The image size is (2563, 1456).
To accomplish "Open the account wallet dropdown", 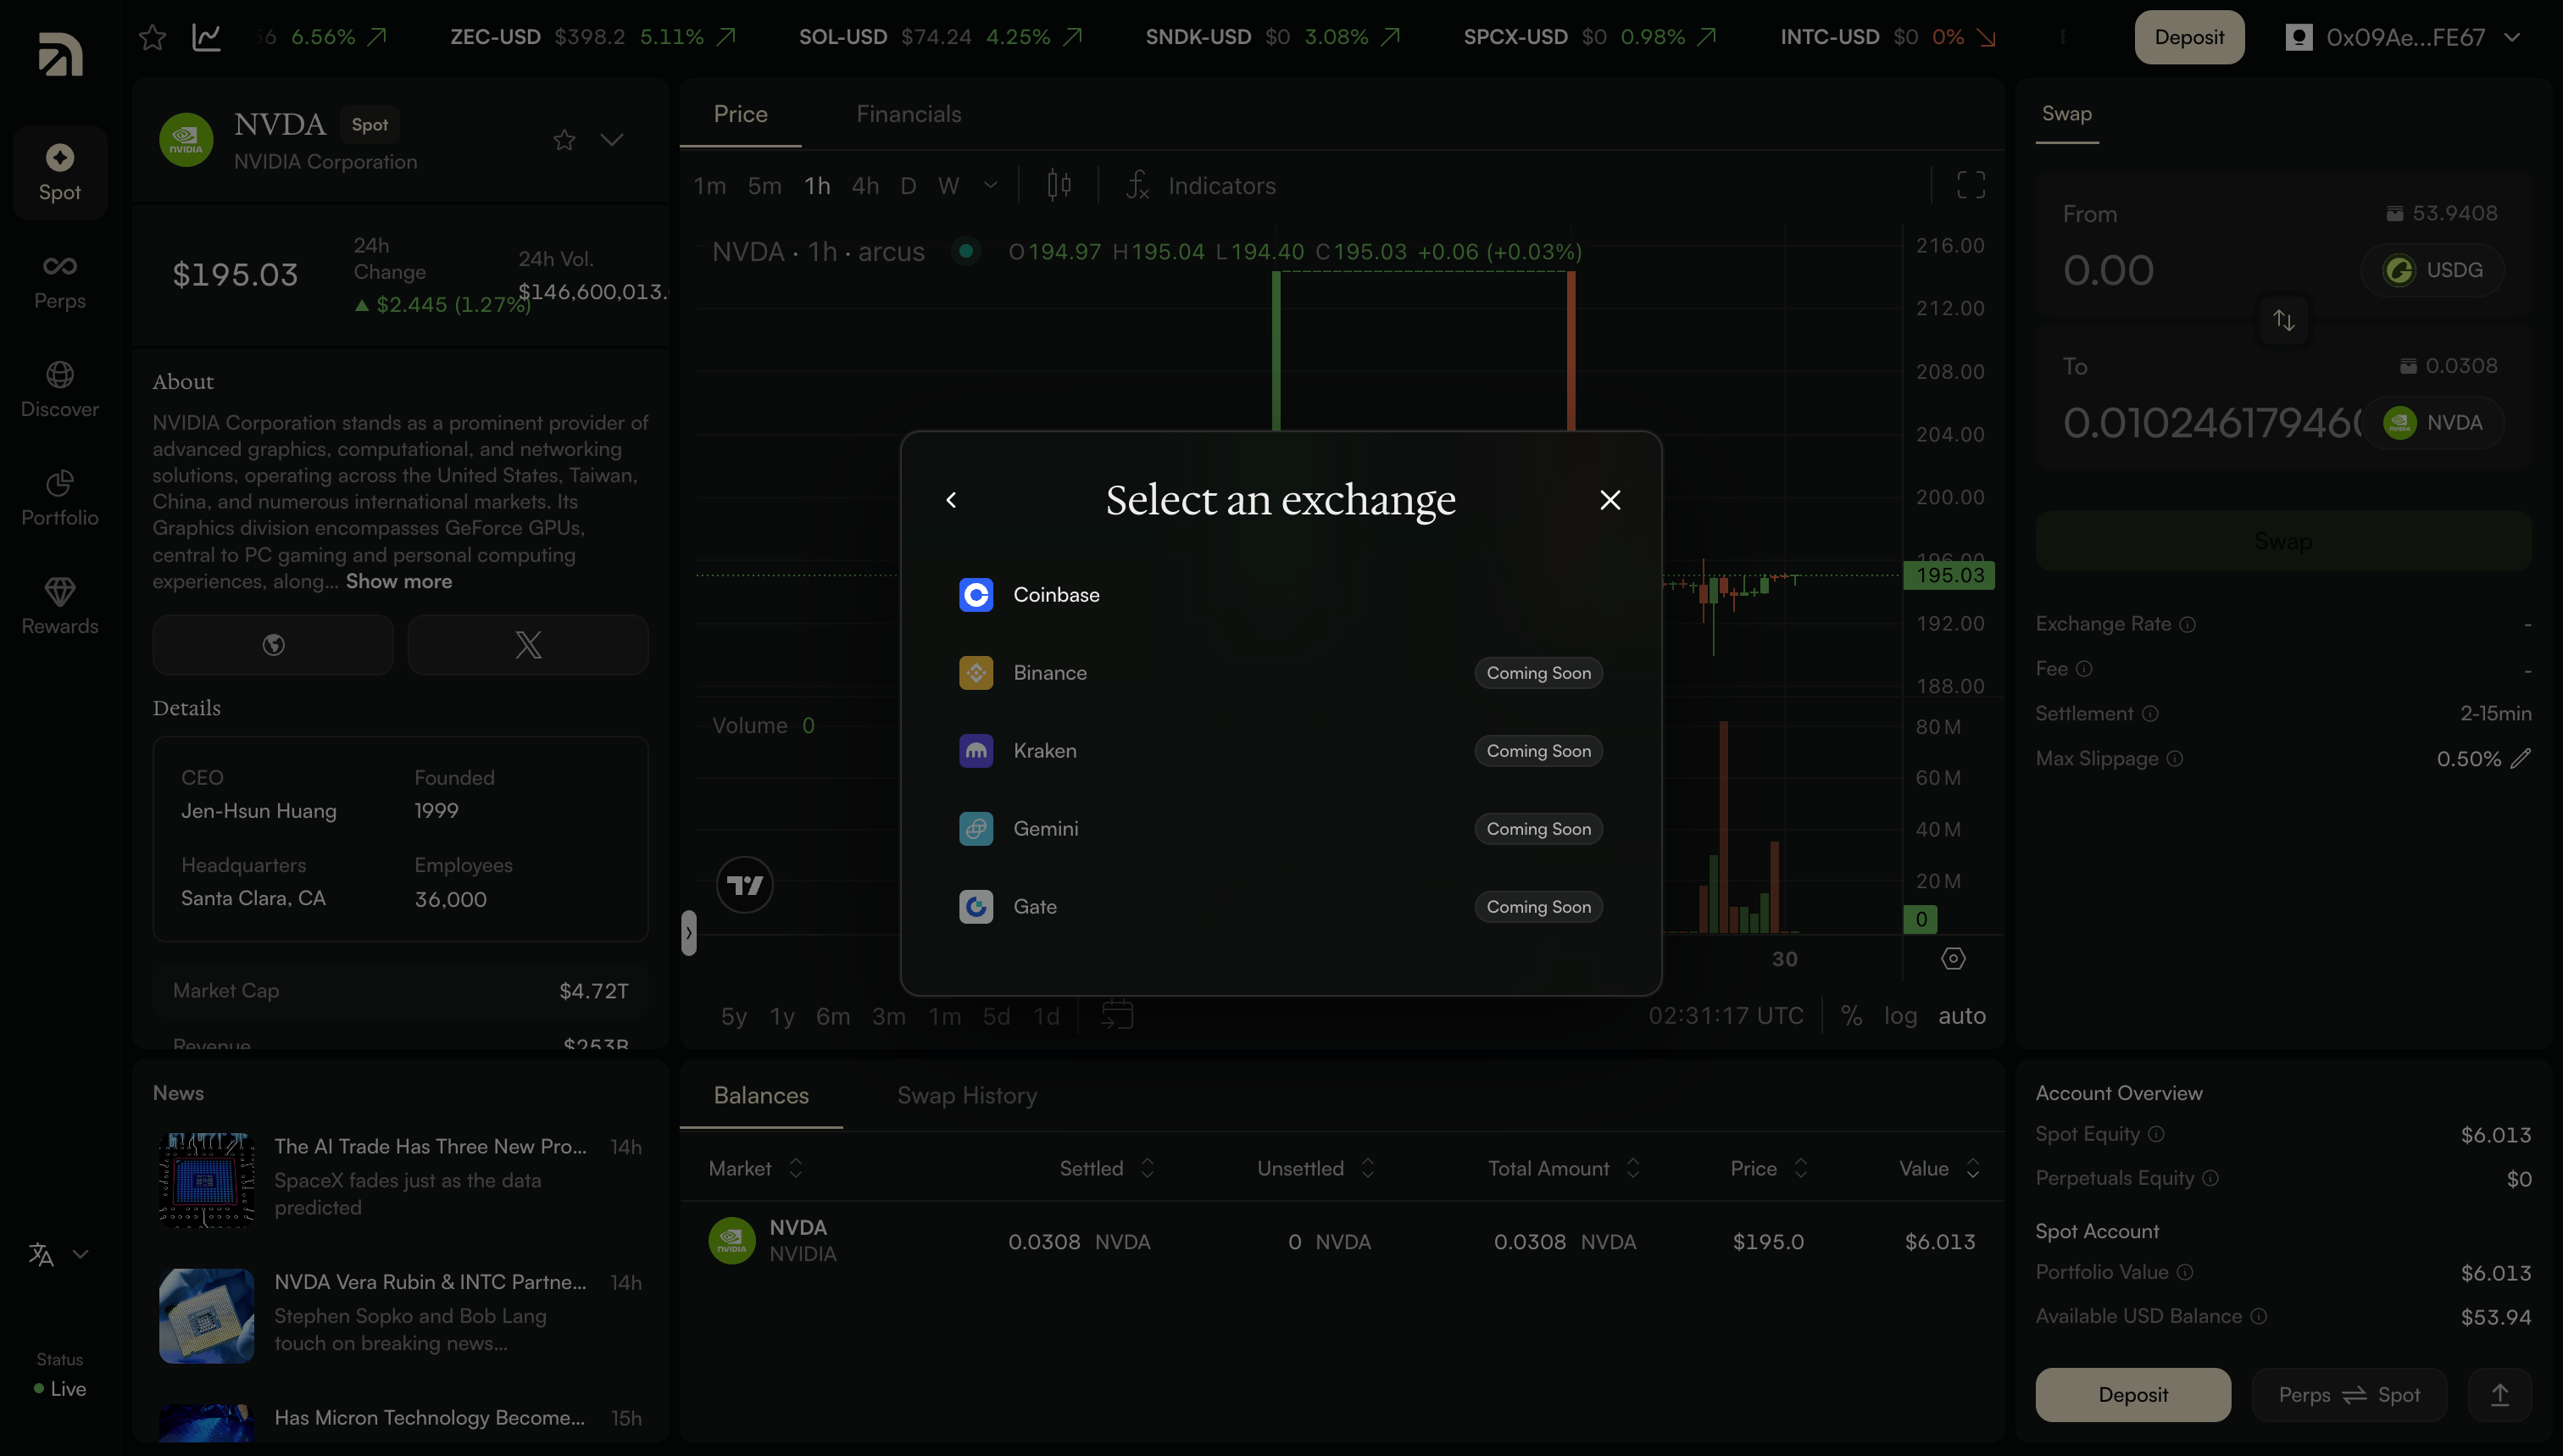I will tap(2402, 38).
